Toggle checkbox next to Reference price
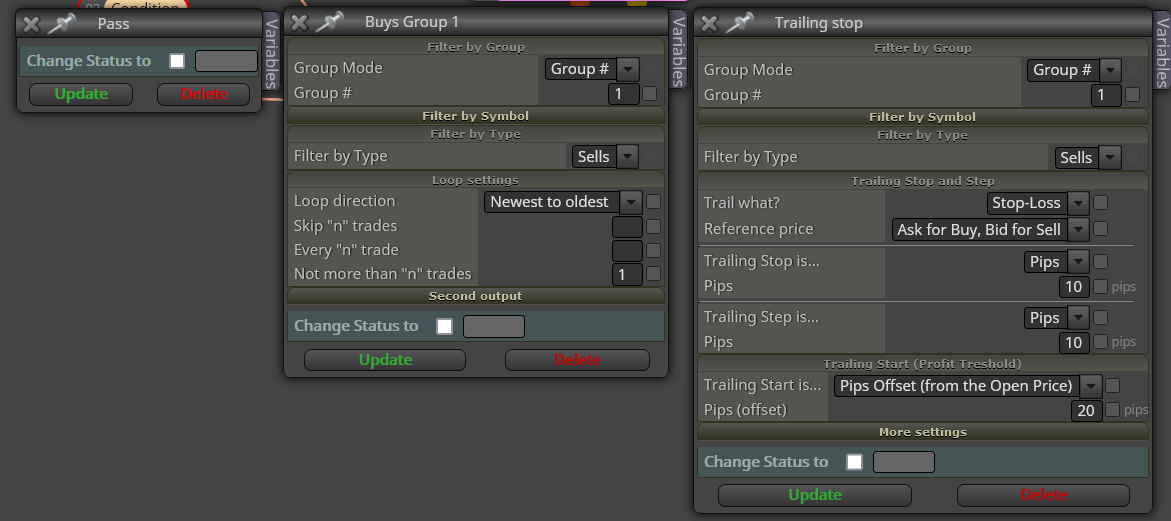Screen dimensions: 1171x521 point(1100,228)
